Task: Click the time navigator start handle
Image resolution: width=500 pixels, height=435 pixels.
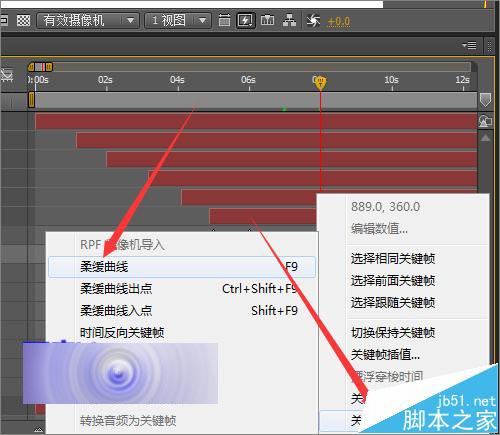Action: (x=31, y=67)
